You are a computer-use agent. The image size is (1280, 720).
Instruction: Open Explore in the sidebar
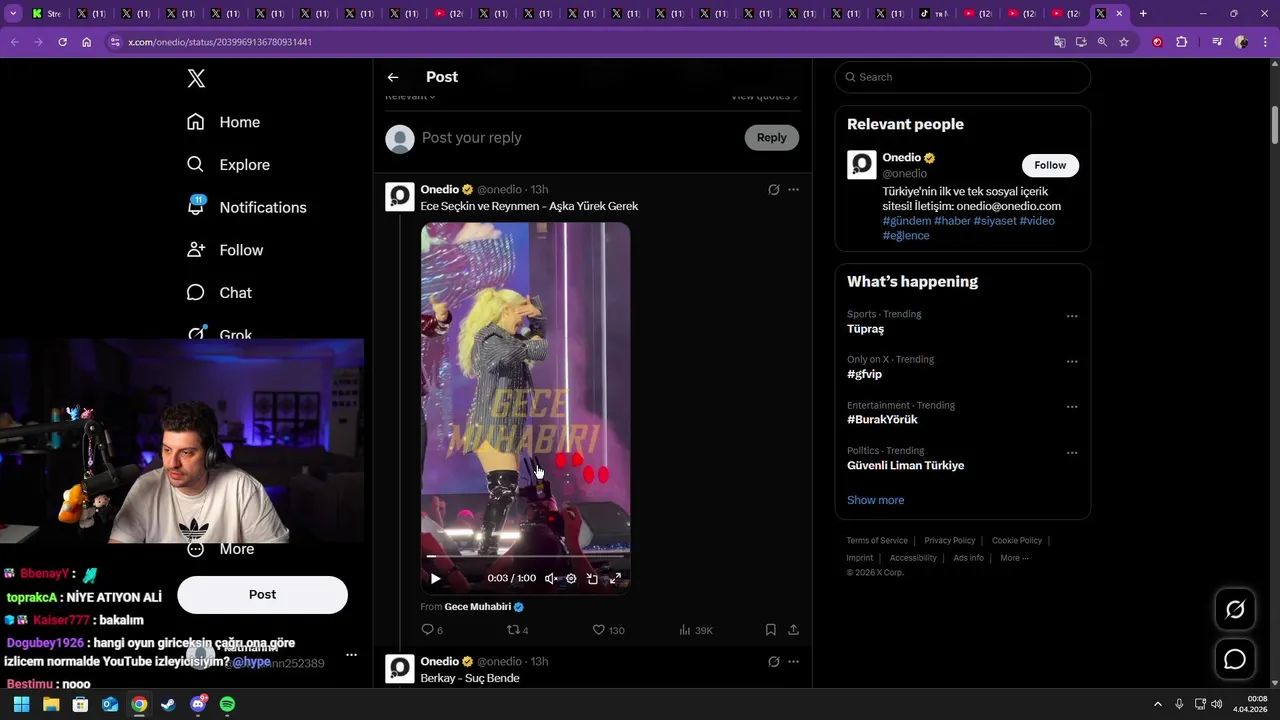[228, 165]
